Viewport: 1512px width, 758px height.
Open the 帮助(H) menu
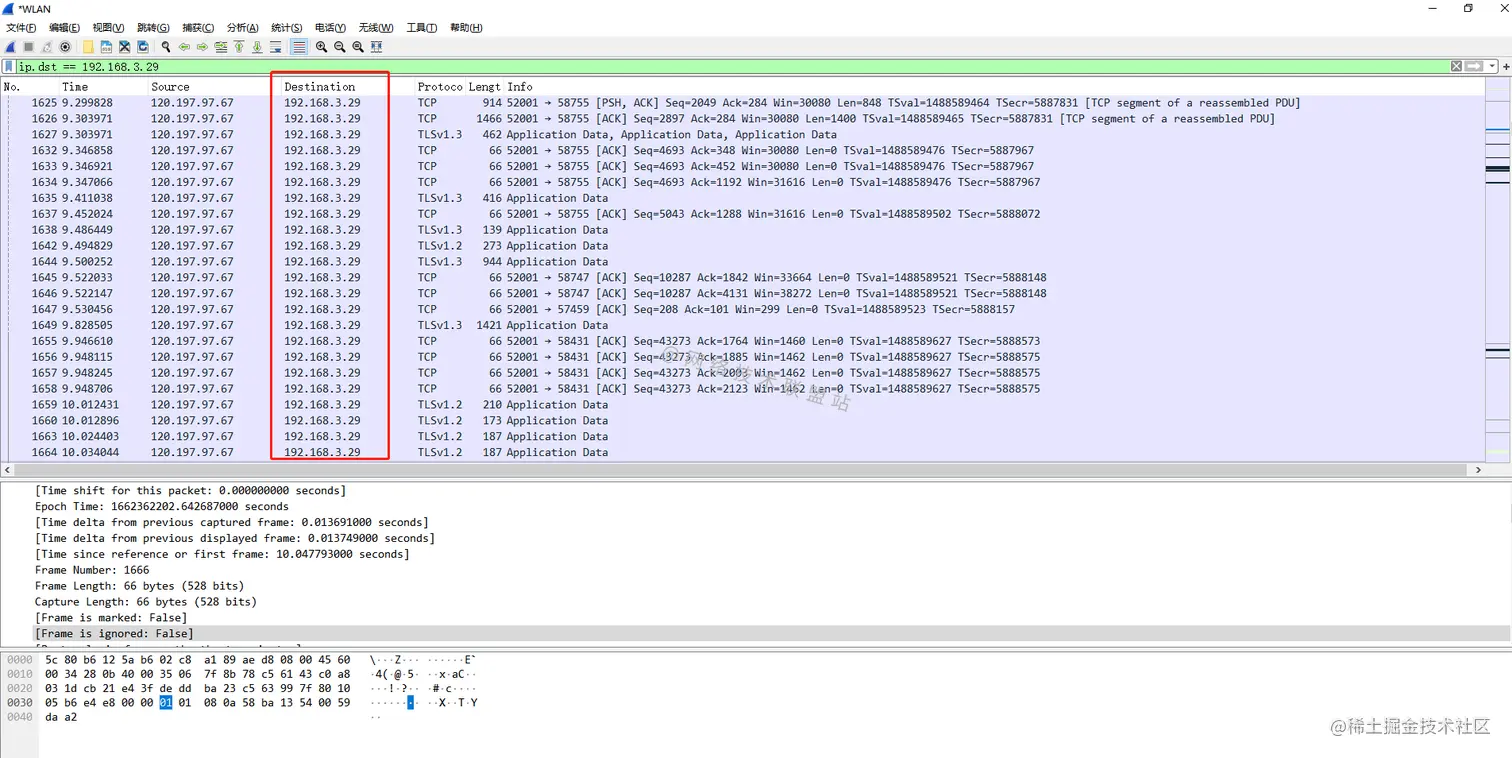click(x=466, y=28)
